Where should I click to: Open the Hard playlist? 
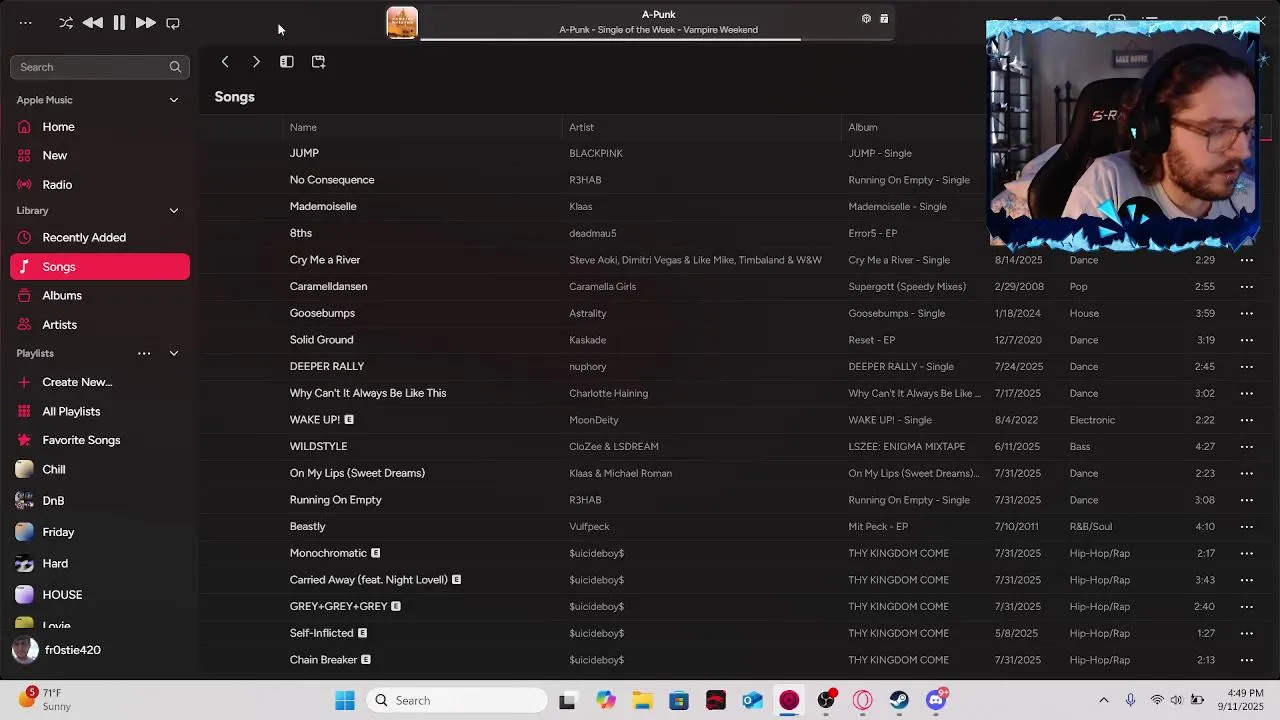tap(99, 564)
